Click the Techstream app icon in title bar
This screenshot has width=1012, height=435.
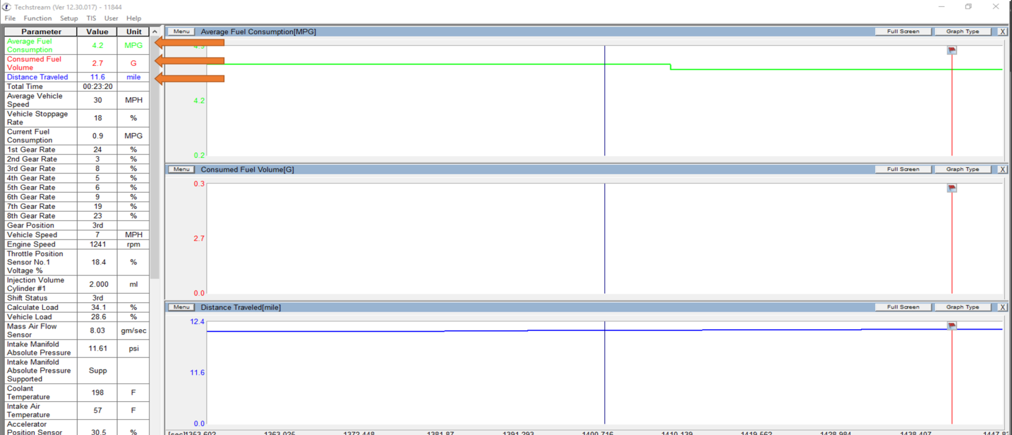(x=8, y=6)
